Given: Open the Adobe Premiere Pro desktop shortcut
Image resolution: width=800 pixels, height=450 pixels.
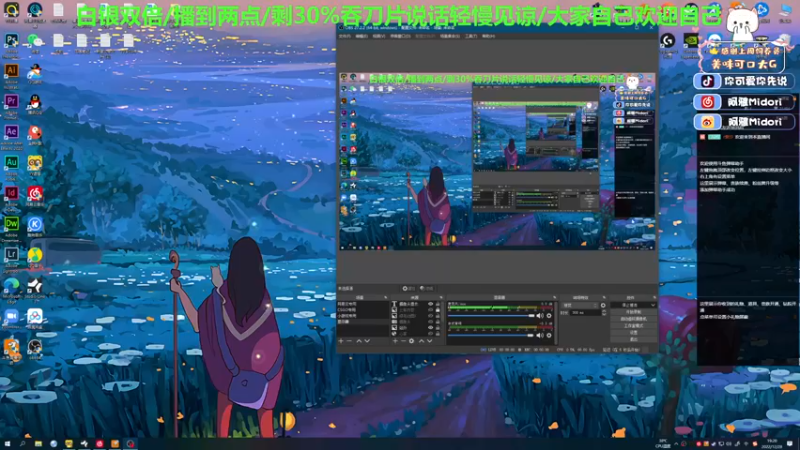Looking at the screenshot, I should tap(11, 101).
